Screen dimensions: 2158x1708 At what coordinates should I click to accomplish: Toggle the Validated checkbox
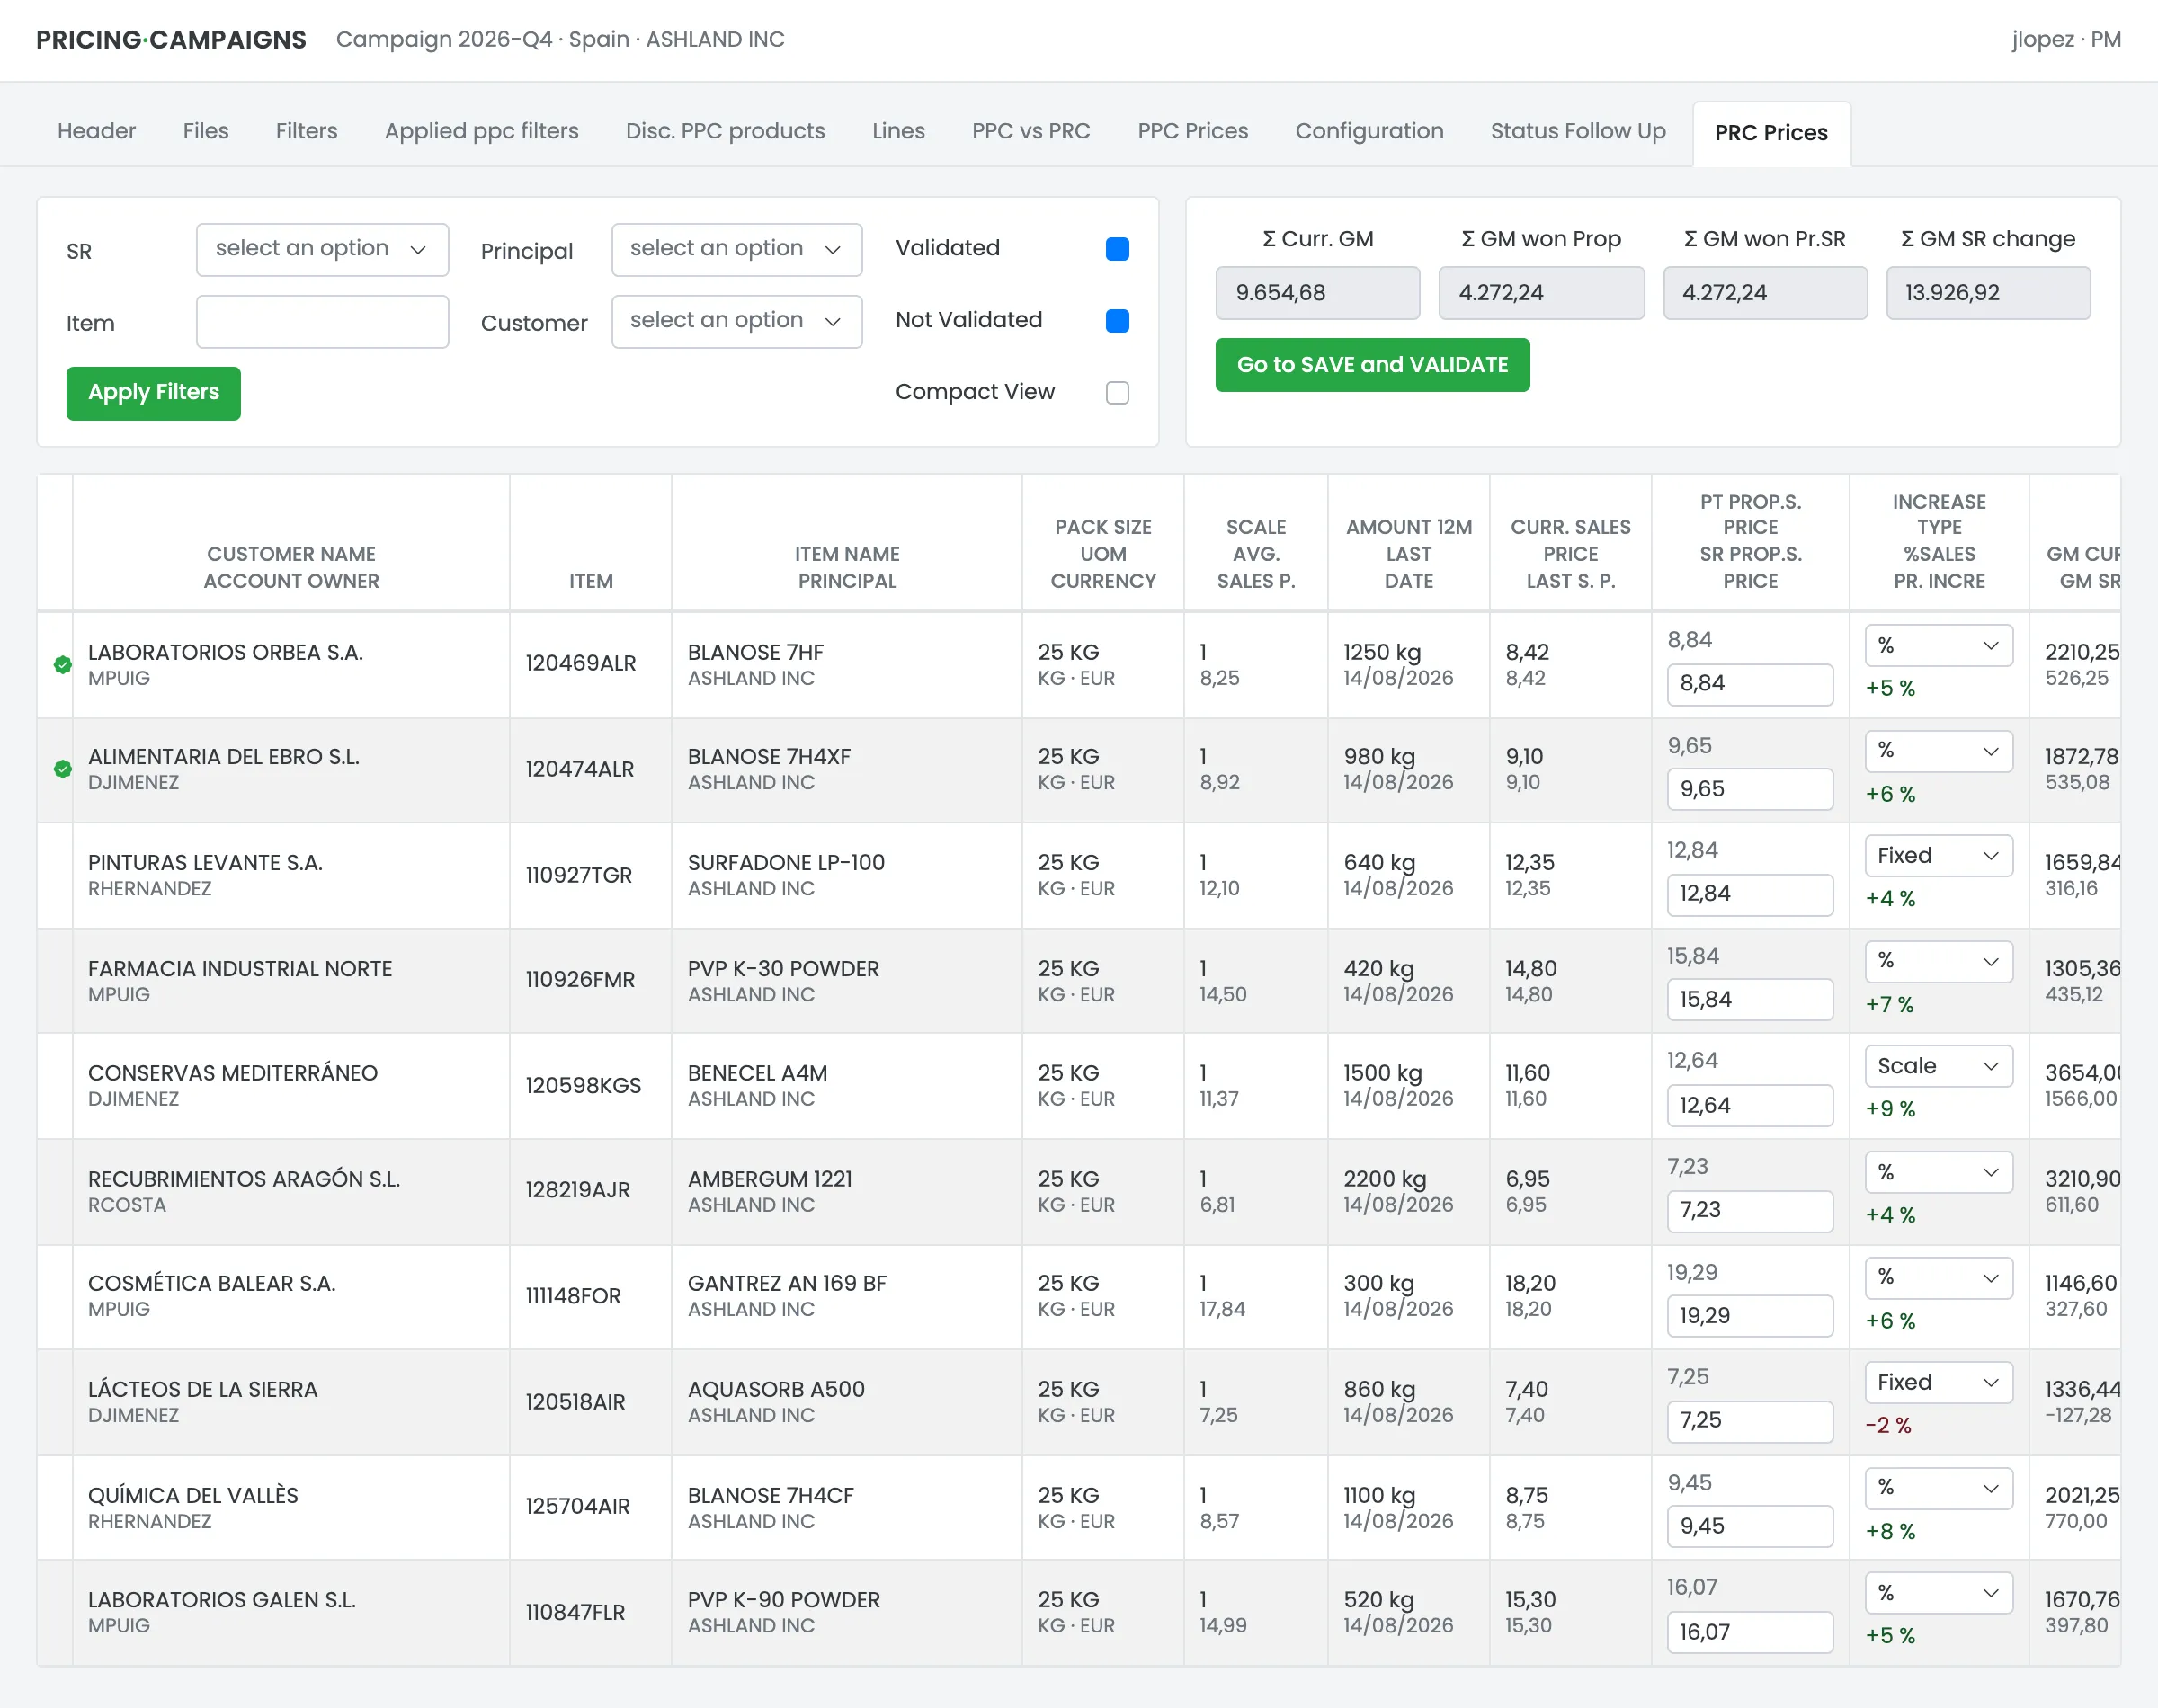tap(1117, 249)
